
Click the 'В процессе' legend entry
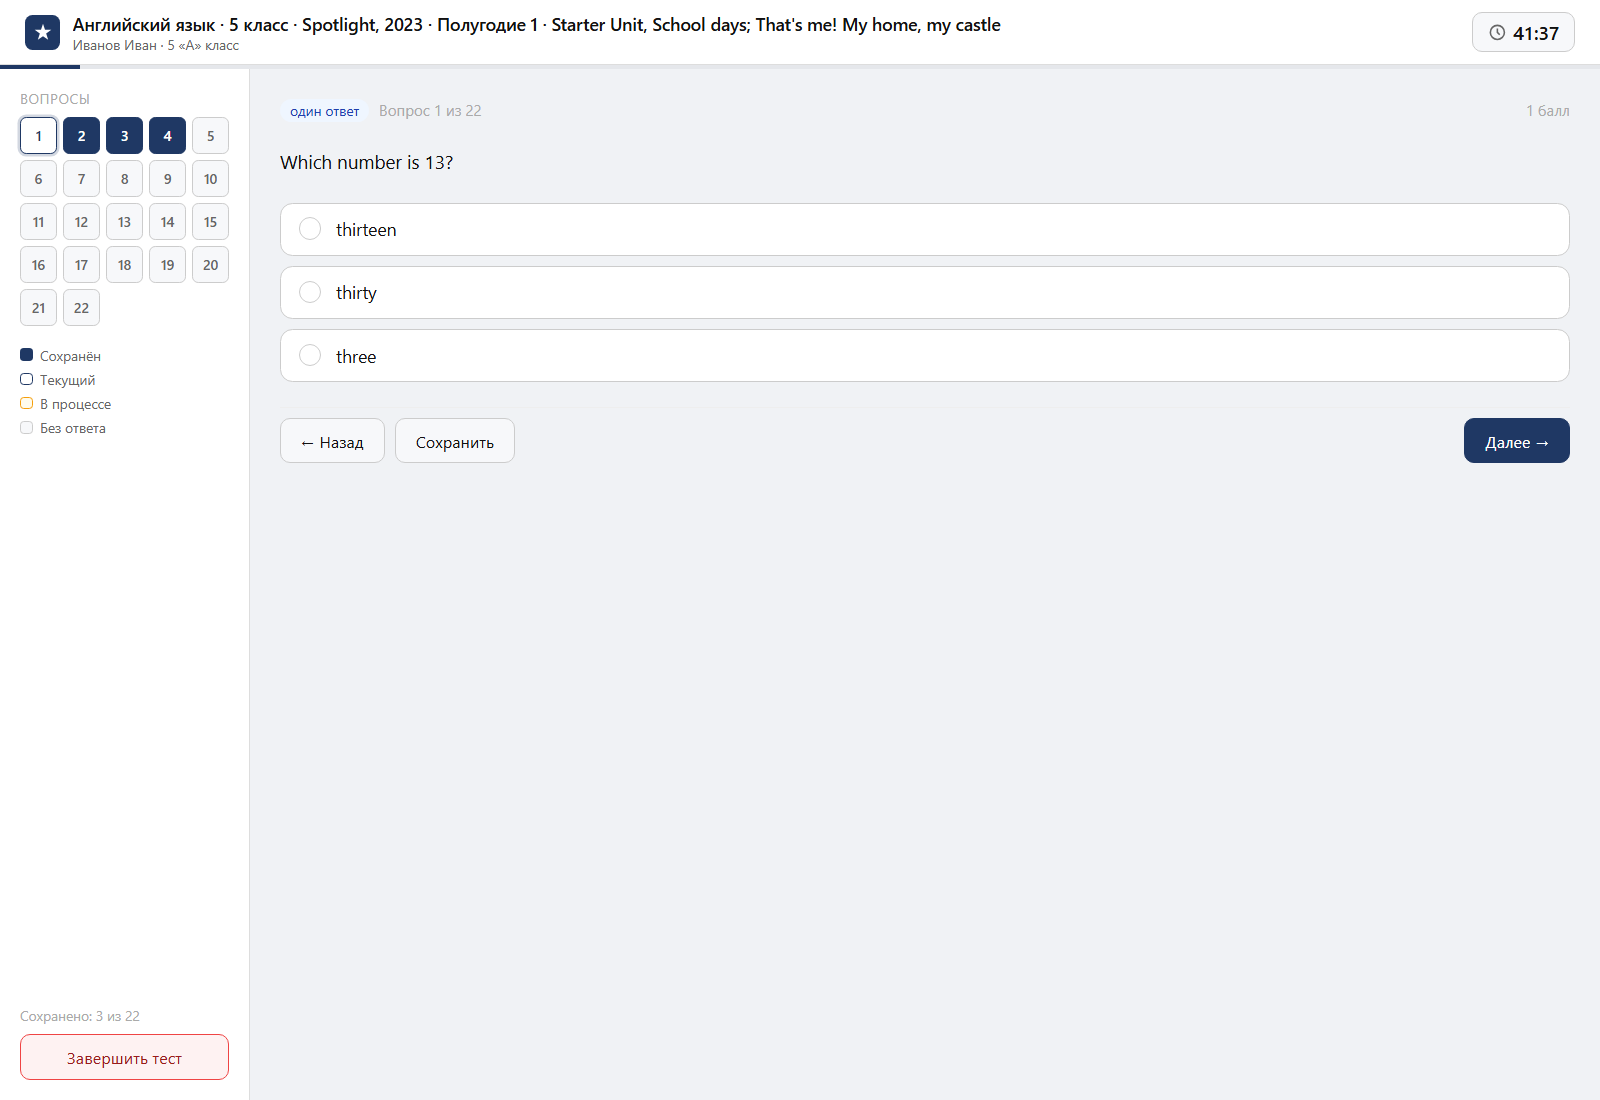coord(66,404)
